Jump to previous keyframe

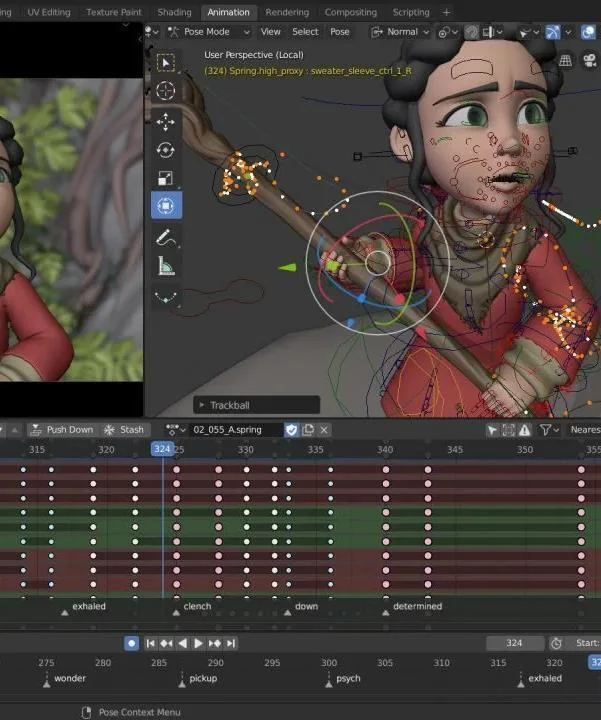click(166, 643)
